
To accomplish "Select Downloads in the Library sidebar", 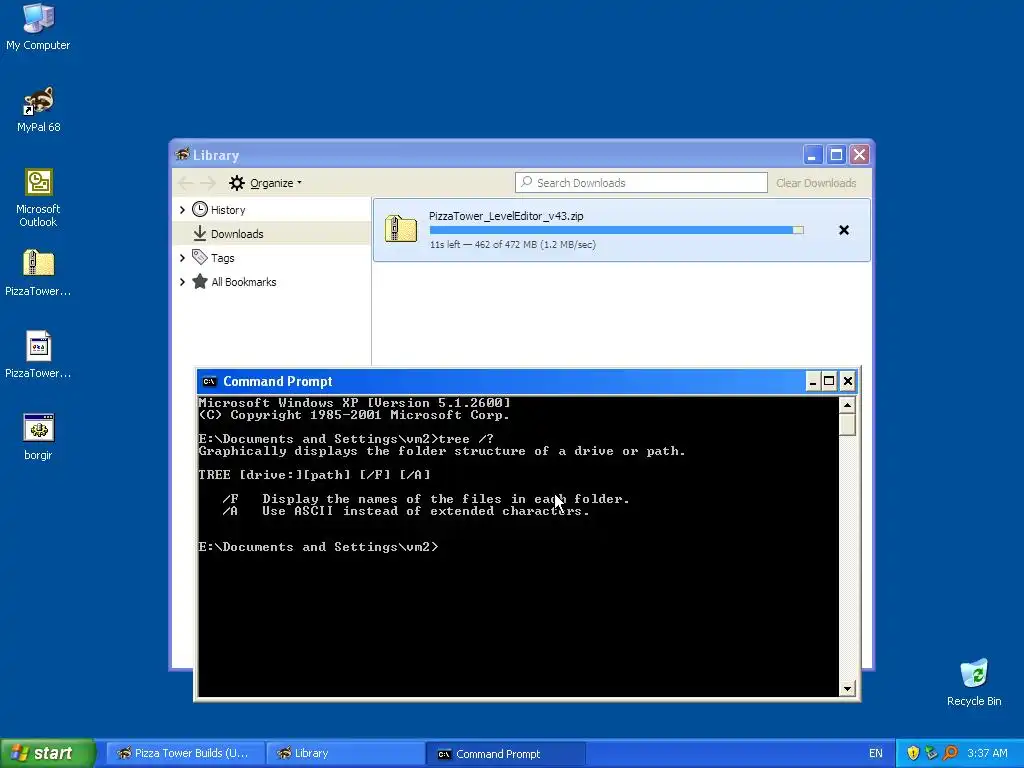I will (x=272, y=233).
